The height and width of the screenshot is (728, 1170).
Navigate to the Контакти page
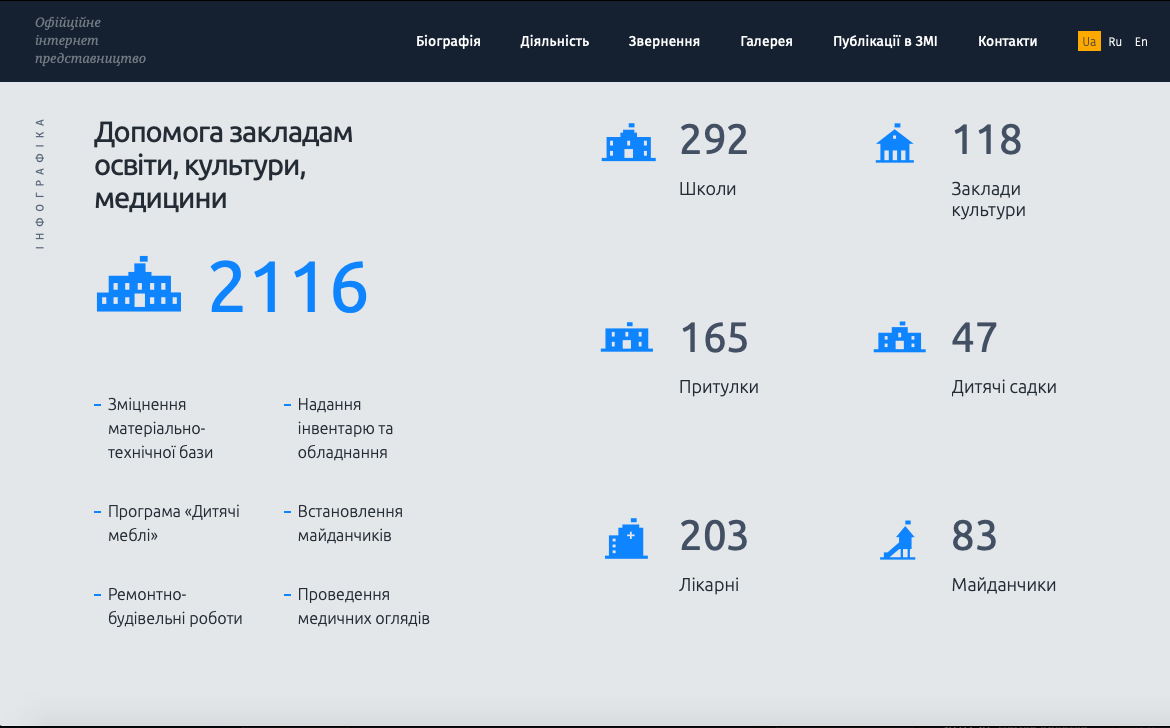(1007, 42)
